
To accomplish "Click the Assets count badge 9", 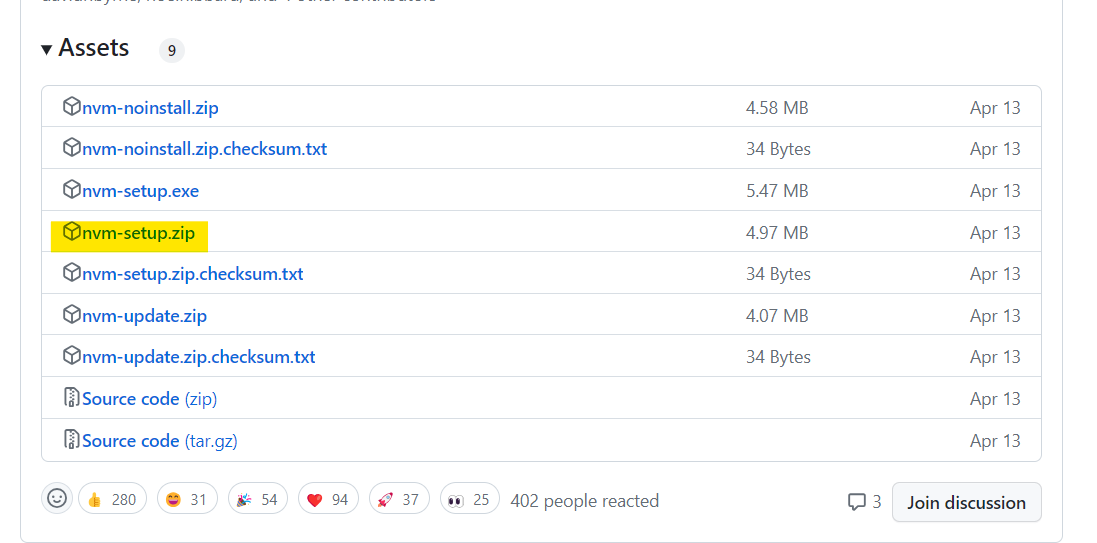I will point(171,51).
